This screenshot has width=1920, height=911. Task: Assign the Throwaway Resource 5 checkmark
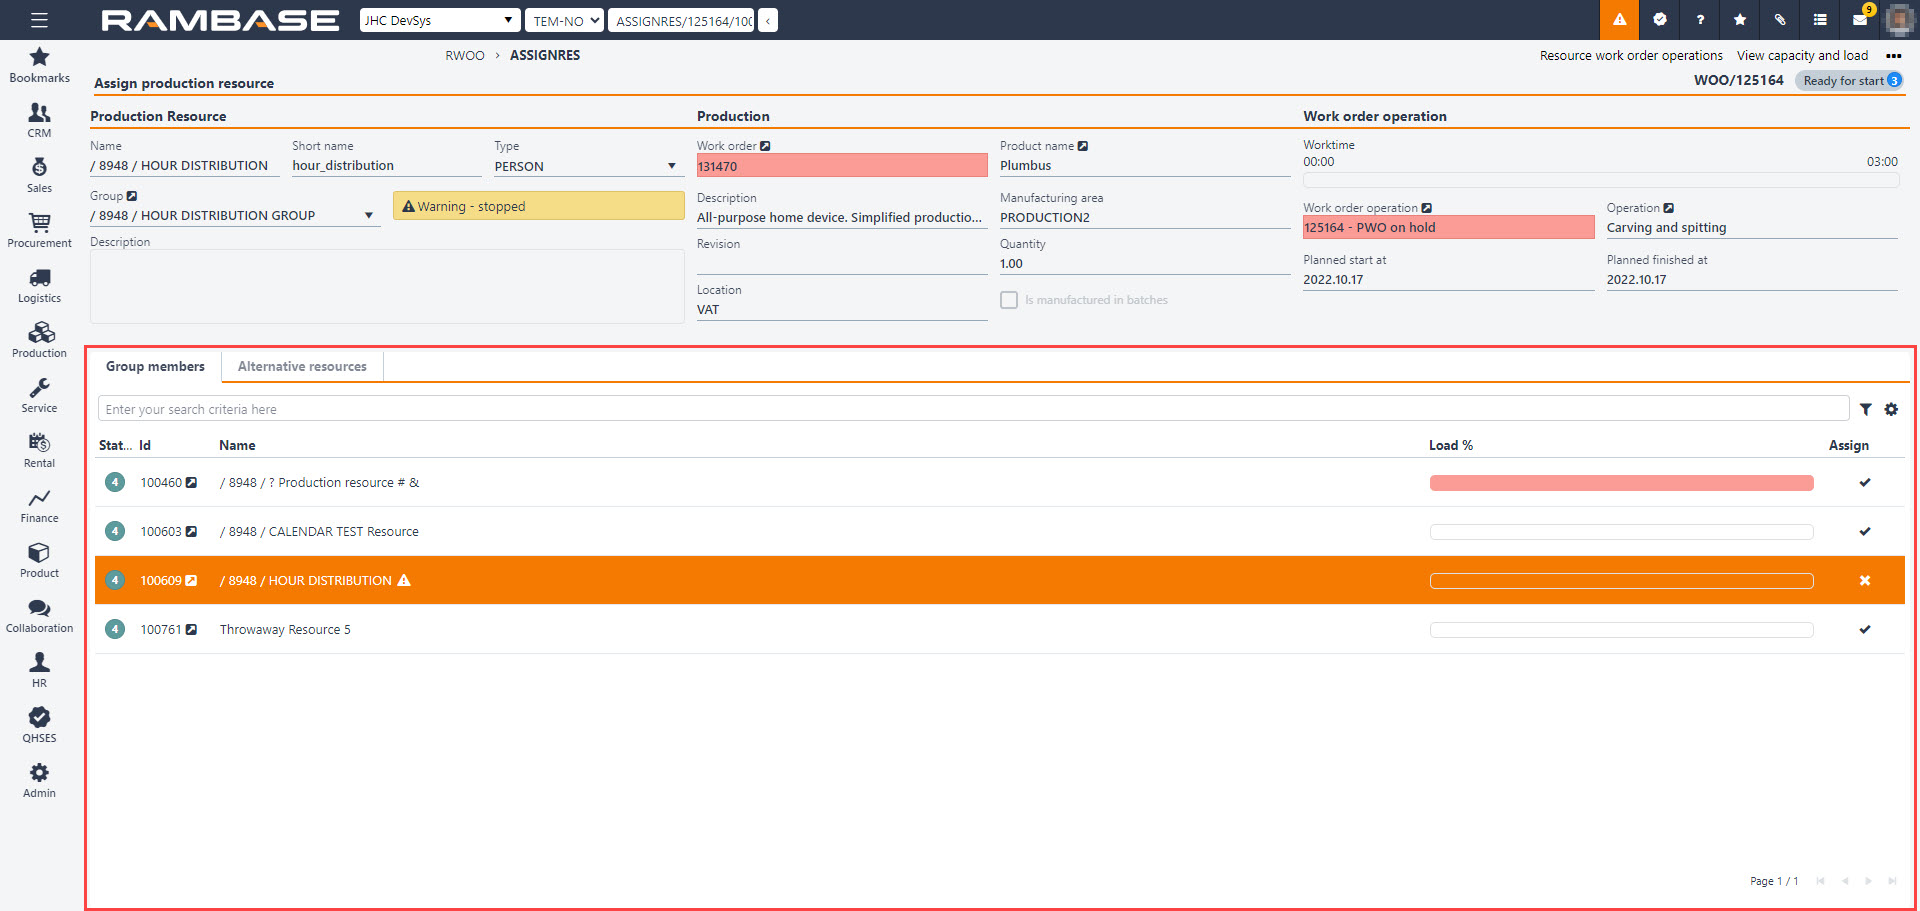pyautogui.click(x=1864, y=630)
